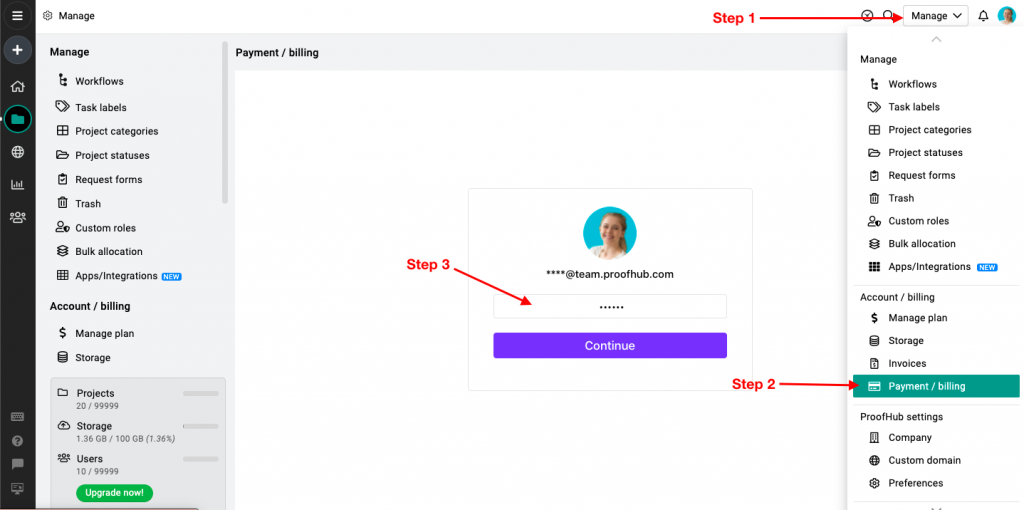1024x510 pixels.
Task: Open the Reports chart icon in sidebar
Action: 18,185
